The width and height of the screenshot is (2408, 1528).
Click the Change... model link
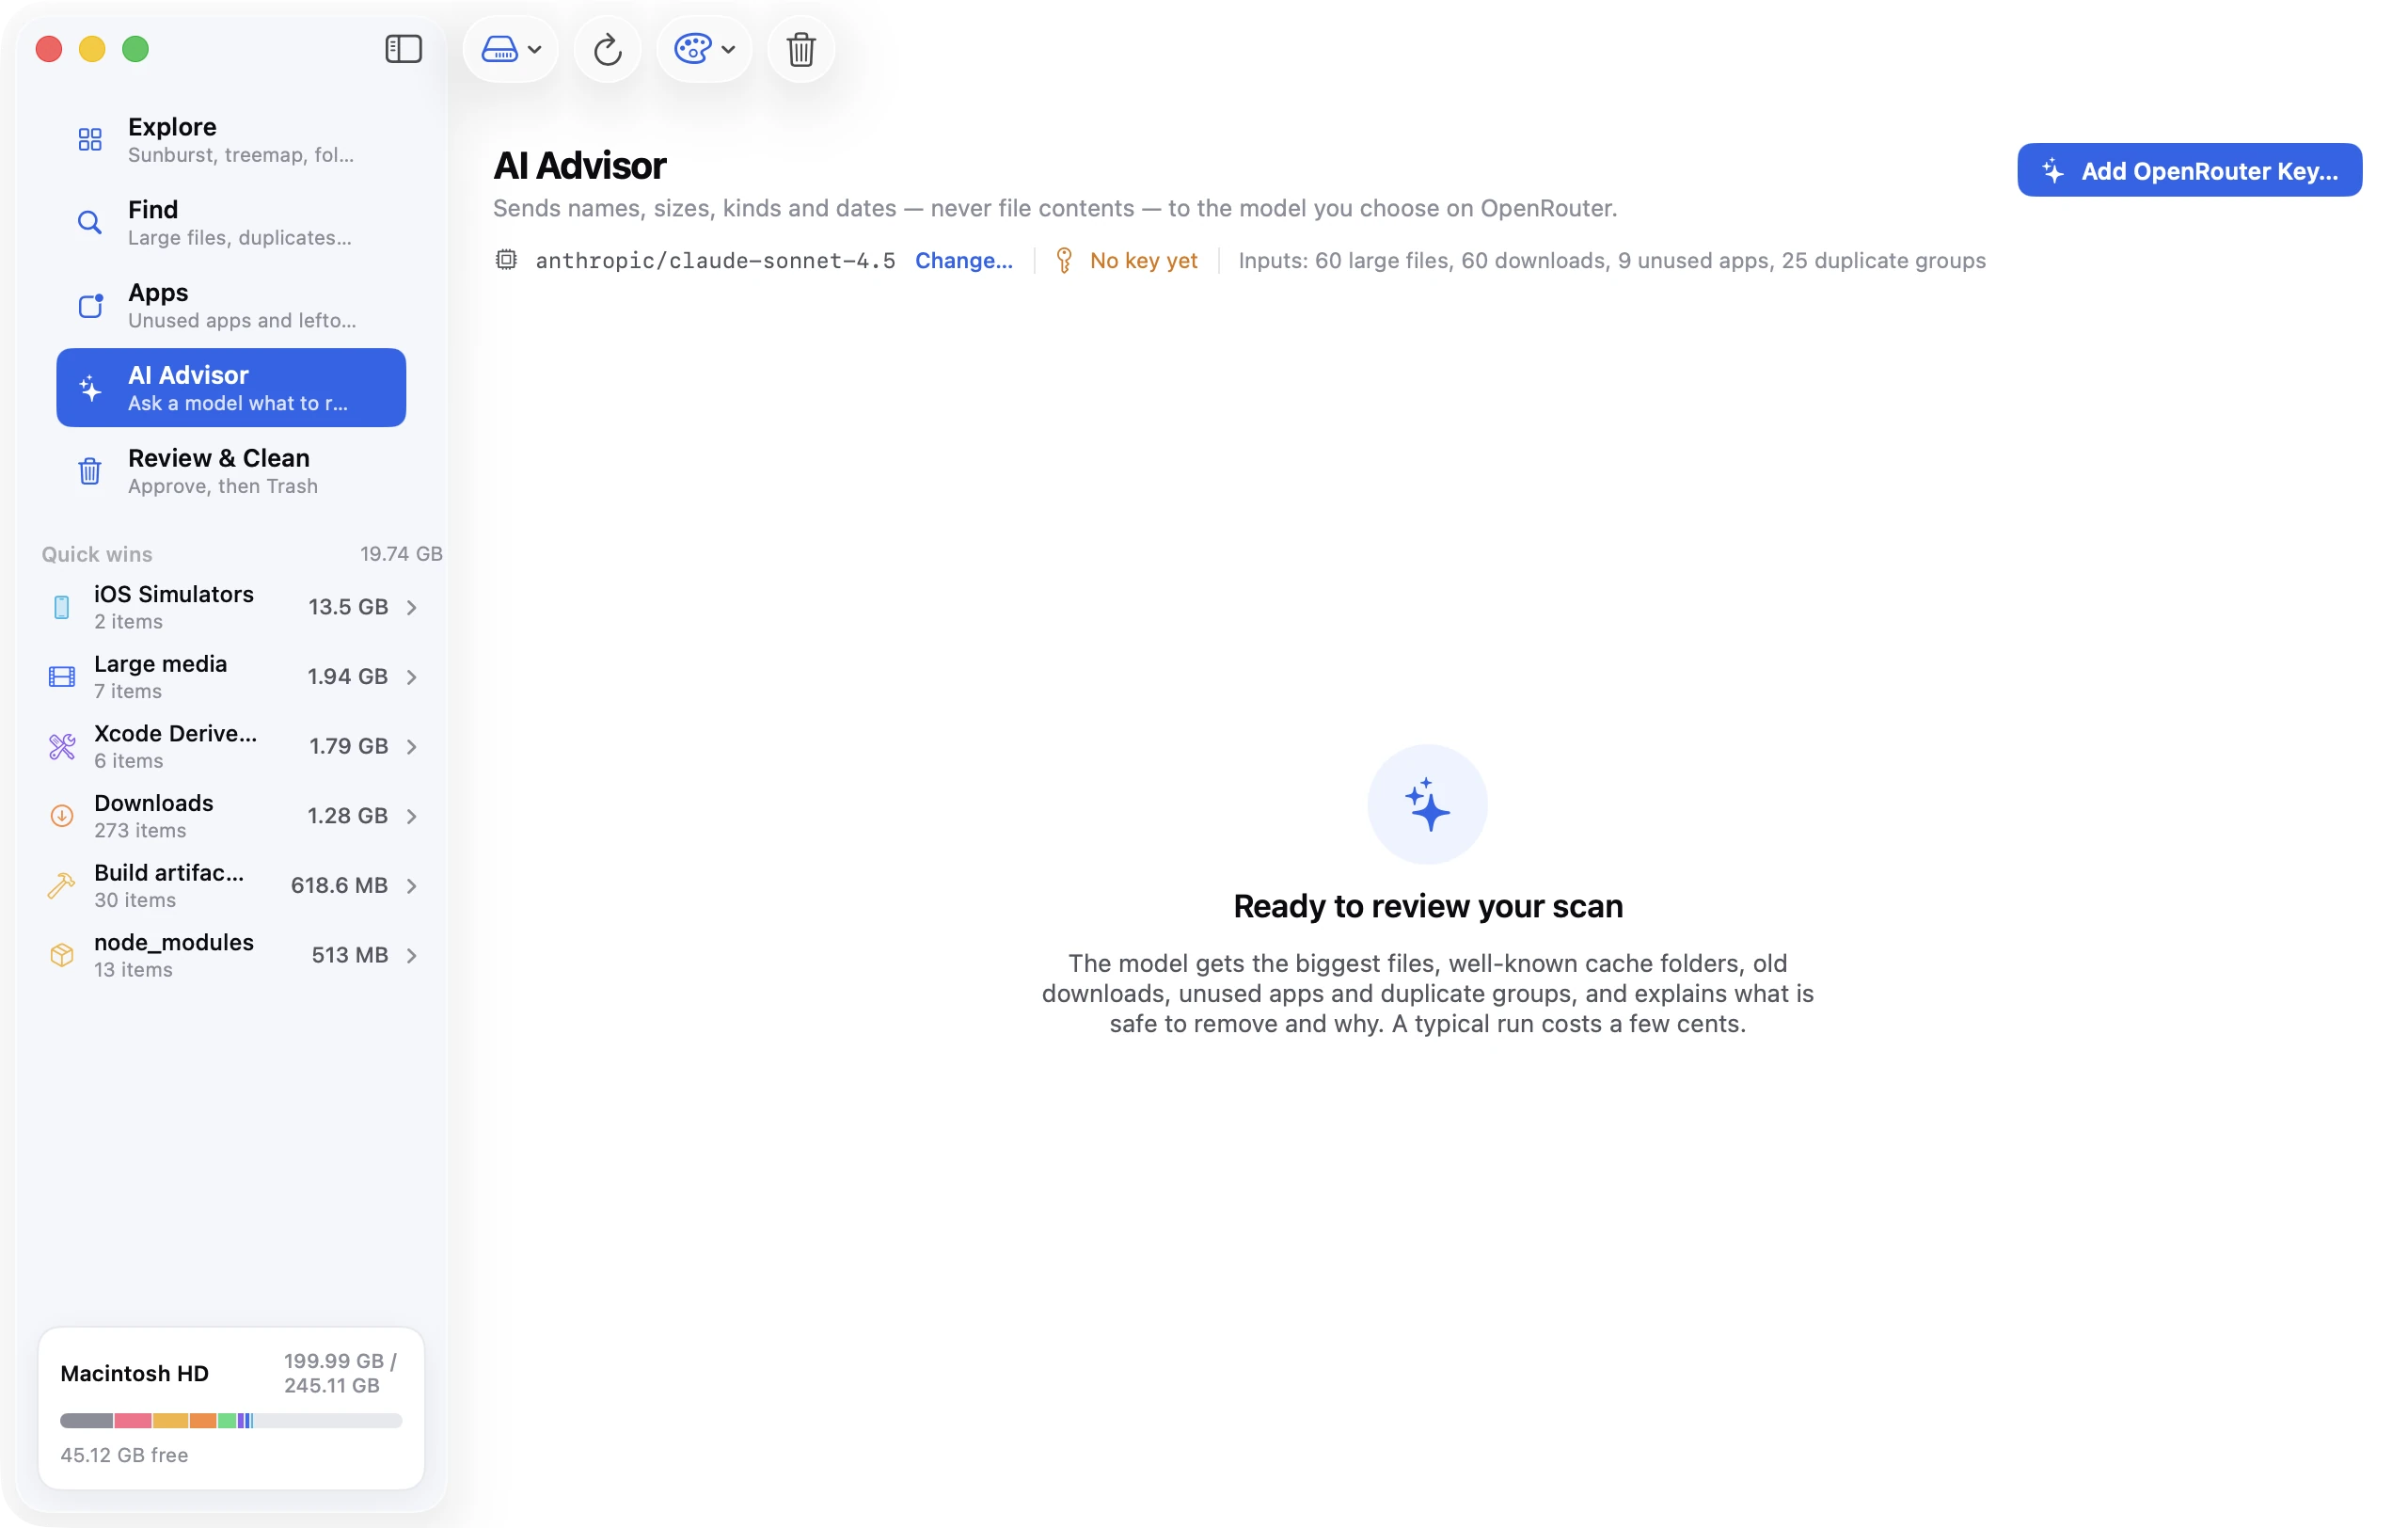pos(964,261)
